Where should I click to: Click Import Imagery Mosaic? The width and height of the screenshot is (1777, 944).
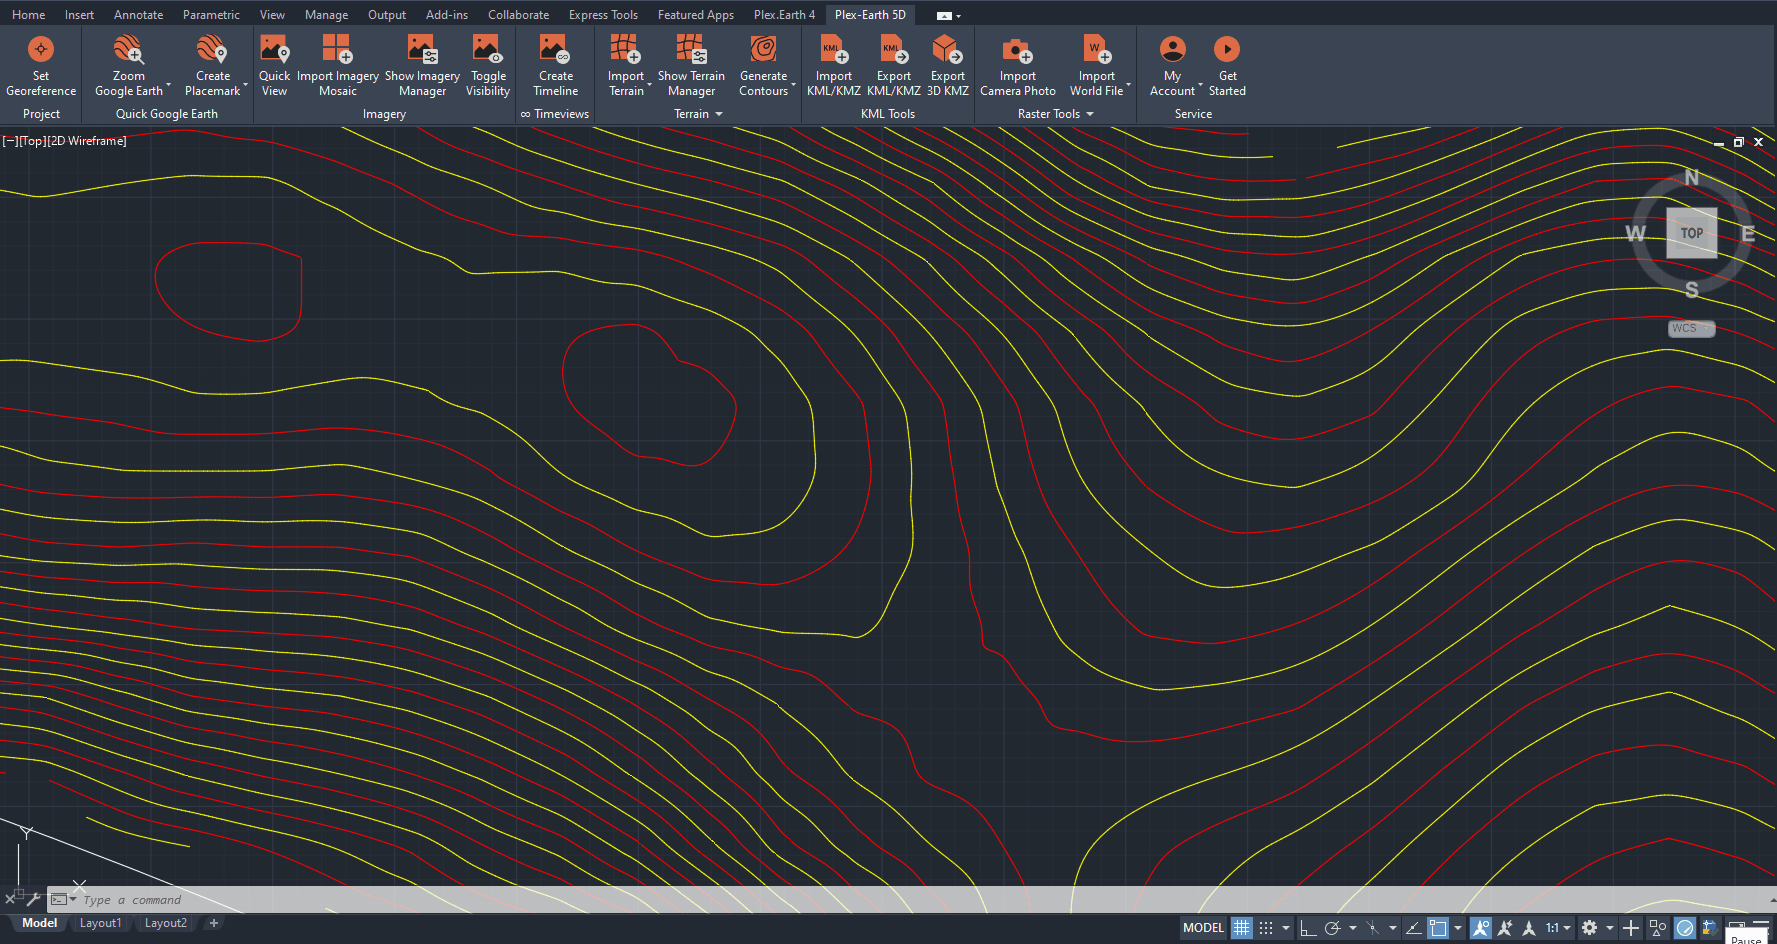click(338, 66)
